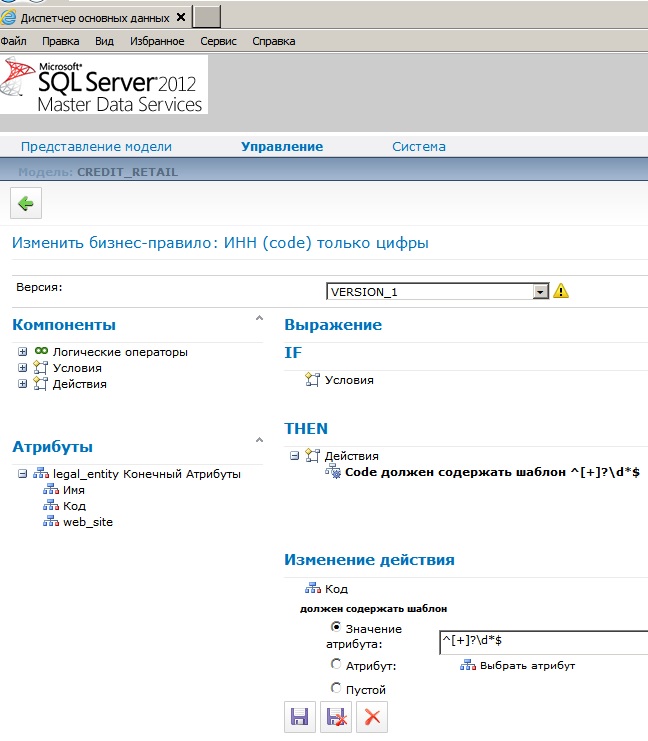
Task: Select the Значение атрибута radio button
Action: tap(336, 627)
